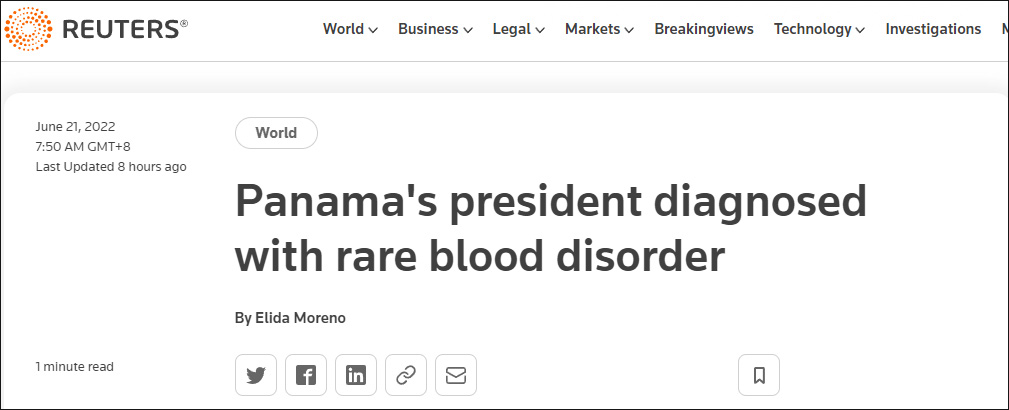Expand the World menu dropdown
1009x410 pixels.
pos(350,29)
